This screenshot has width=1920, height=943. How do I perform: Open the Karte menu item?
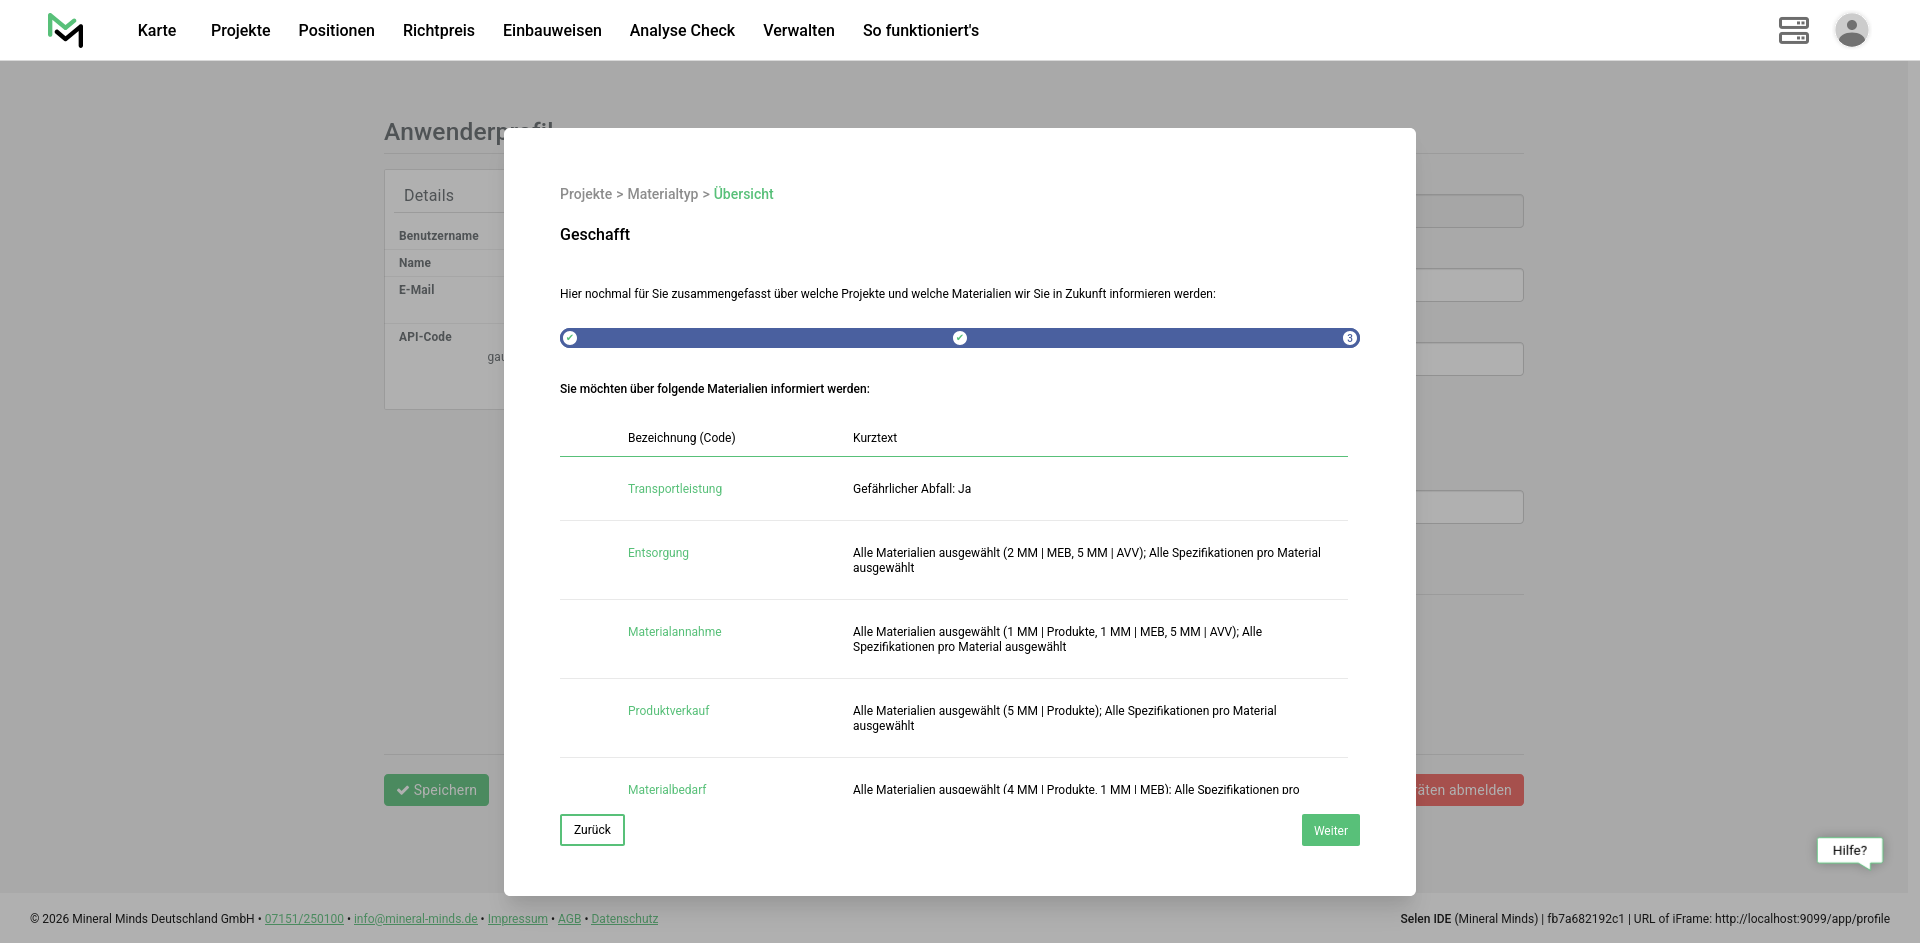(x=157, y=31)
